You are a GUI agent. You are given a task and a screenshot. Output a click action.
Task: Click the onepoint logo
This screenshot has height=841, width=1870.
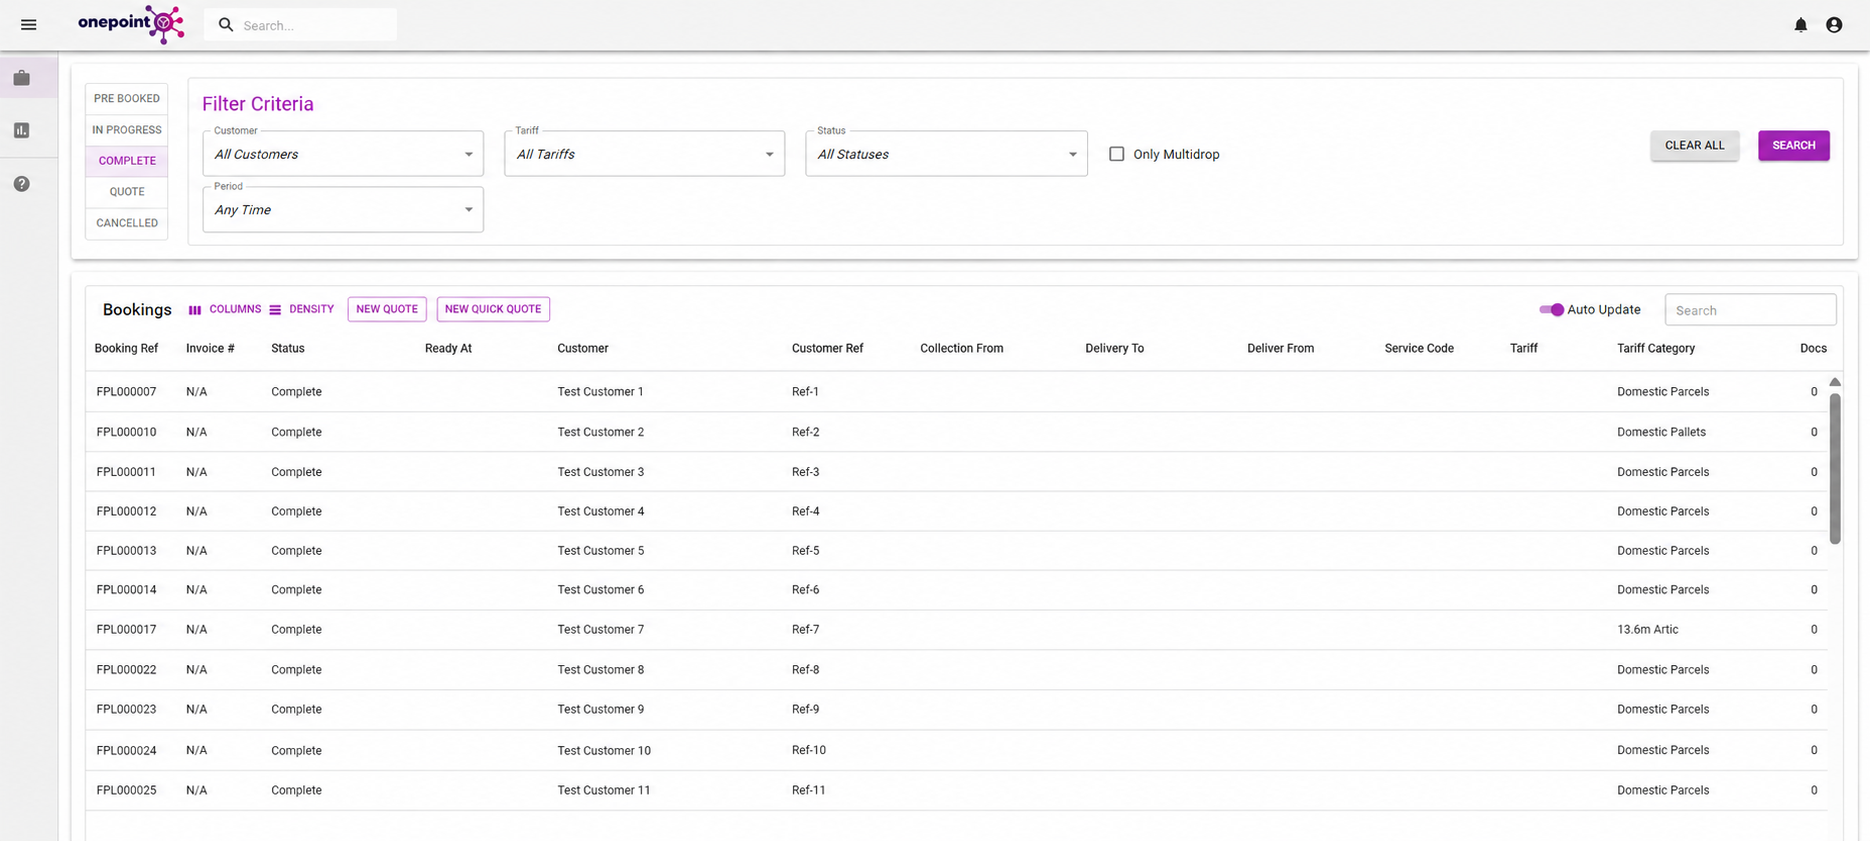point(131,24)
